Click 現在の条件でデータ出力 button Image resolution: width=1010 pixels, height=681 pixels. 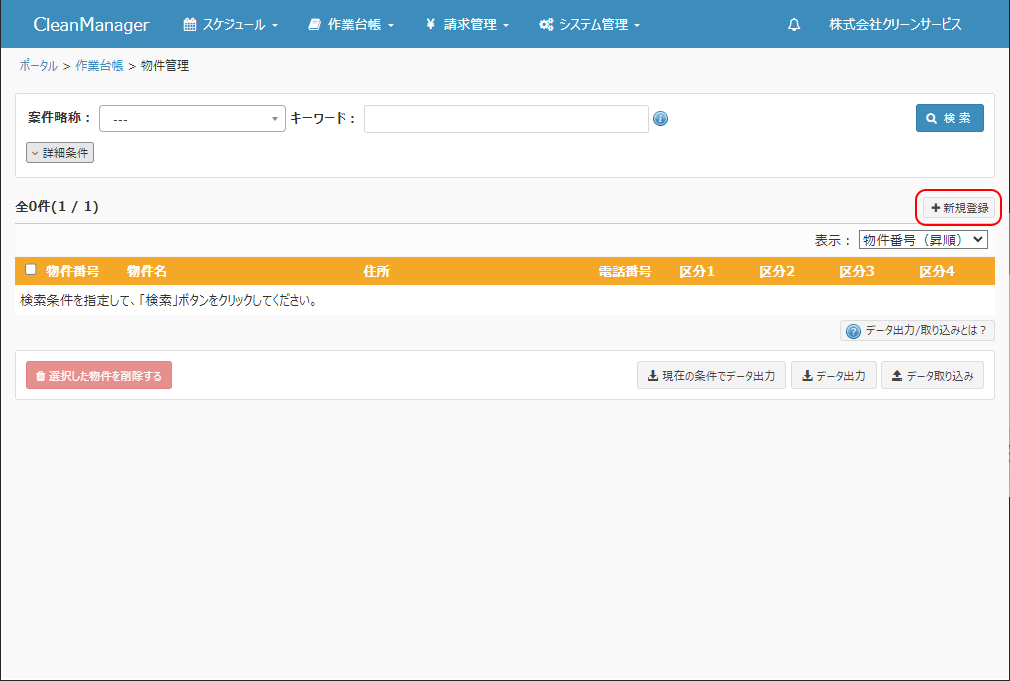pyautogui.click(x=711, y=376)
